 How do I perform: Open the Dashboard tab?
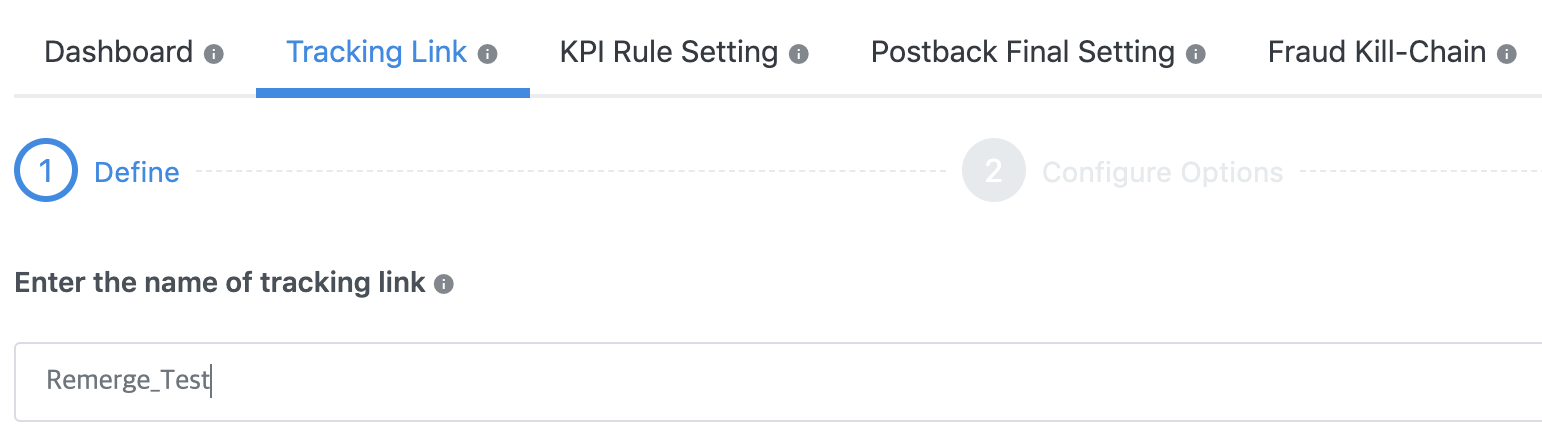pyautogui.click(x=119, y=52)
